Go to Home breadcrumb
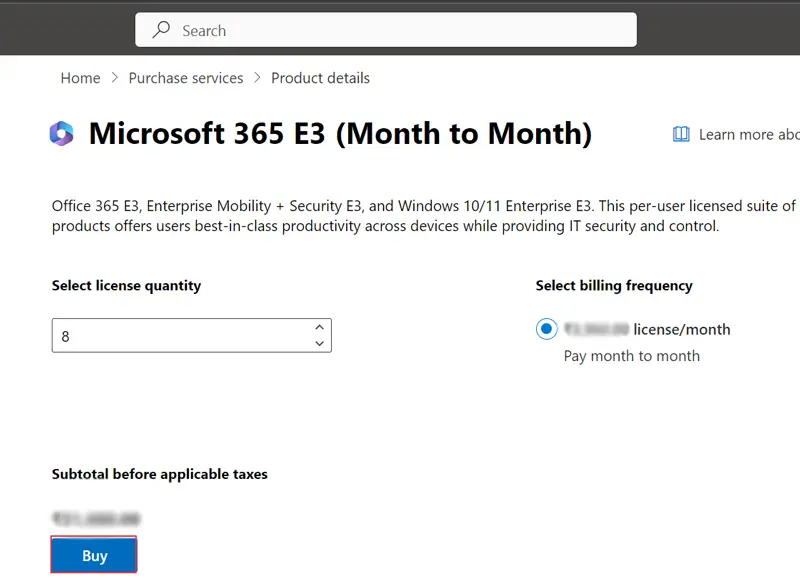This screenshot has height=585, width=800. click(x=80, y=78)
